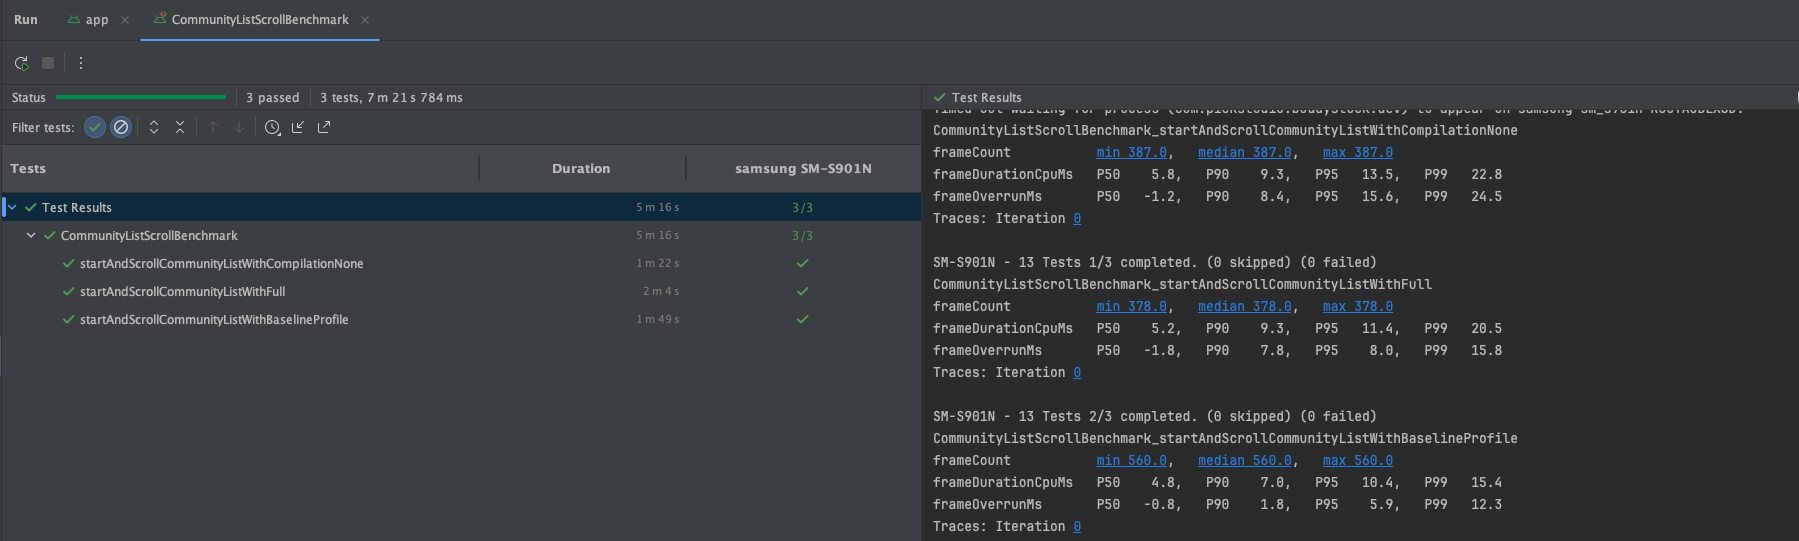Click the 1 m 49 s duration value
This screenshot has height=541, width=1799.
click(x=658, y=320)
